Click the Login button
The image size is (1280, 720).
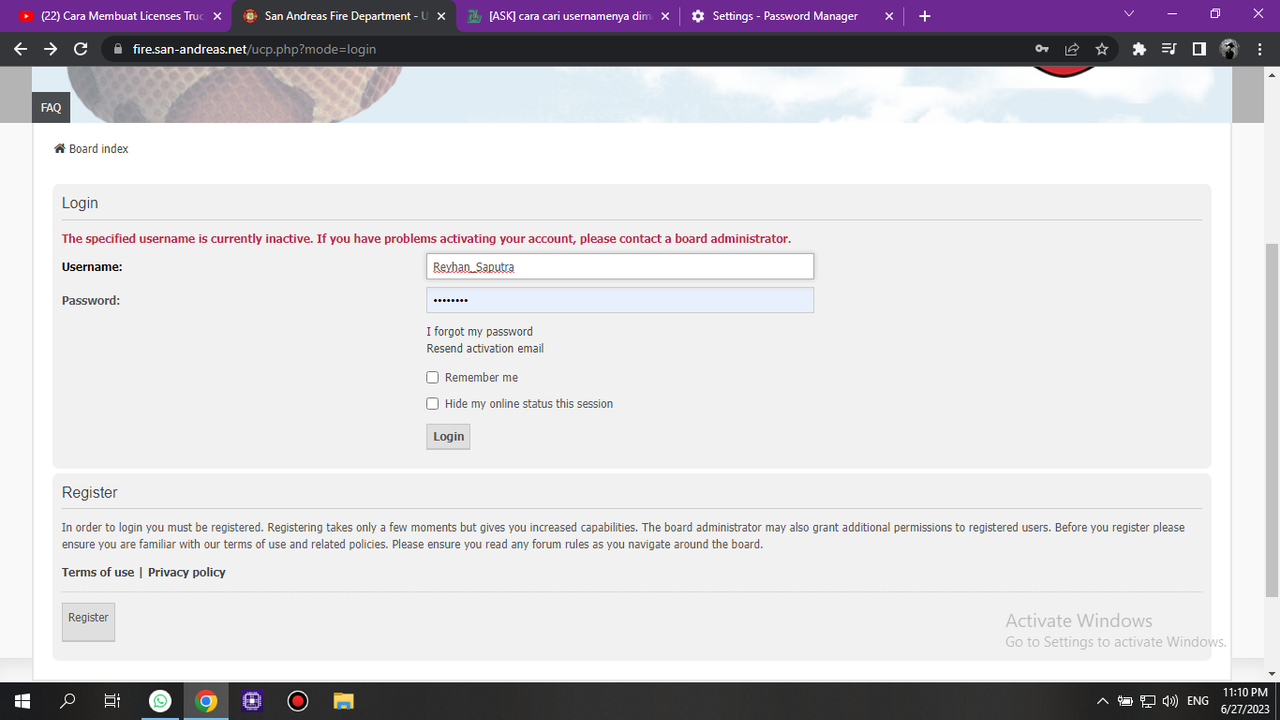click(x=448, y=436)
